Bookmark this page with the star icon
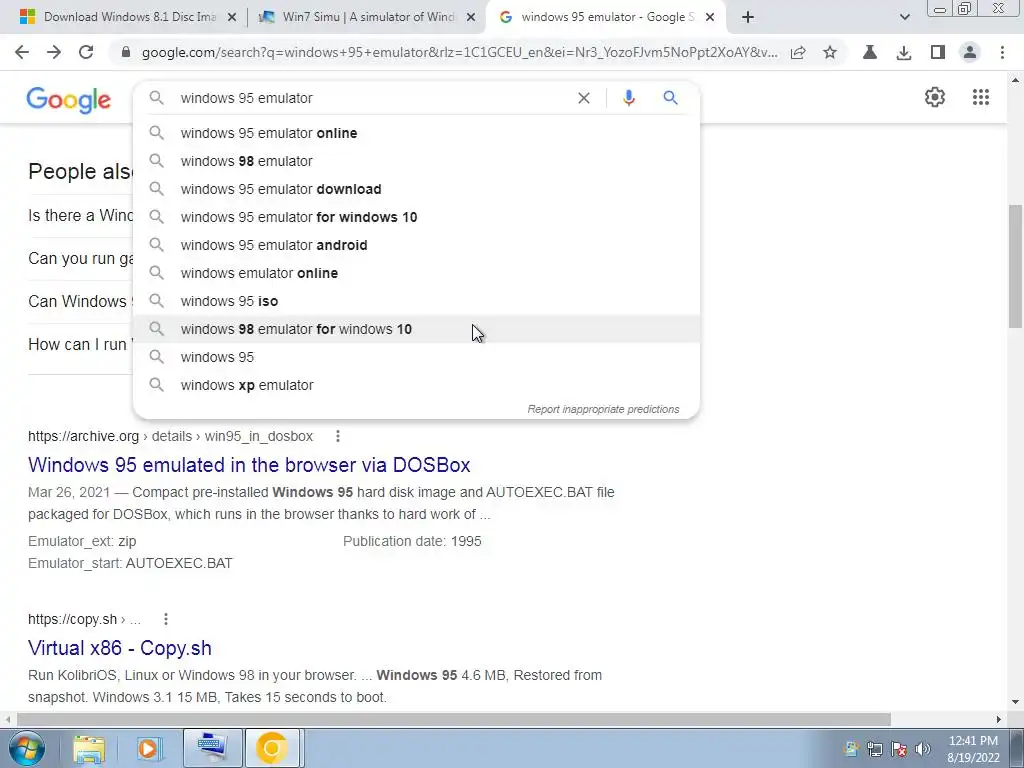 tap(830, 52)
